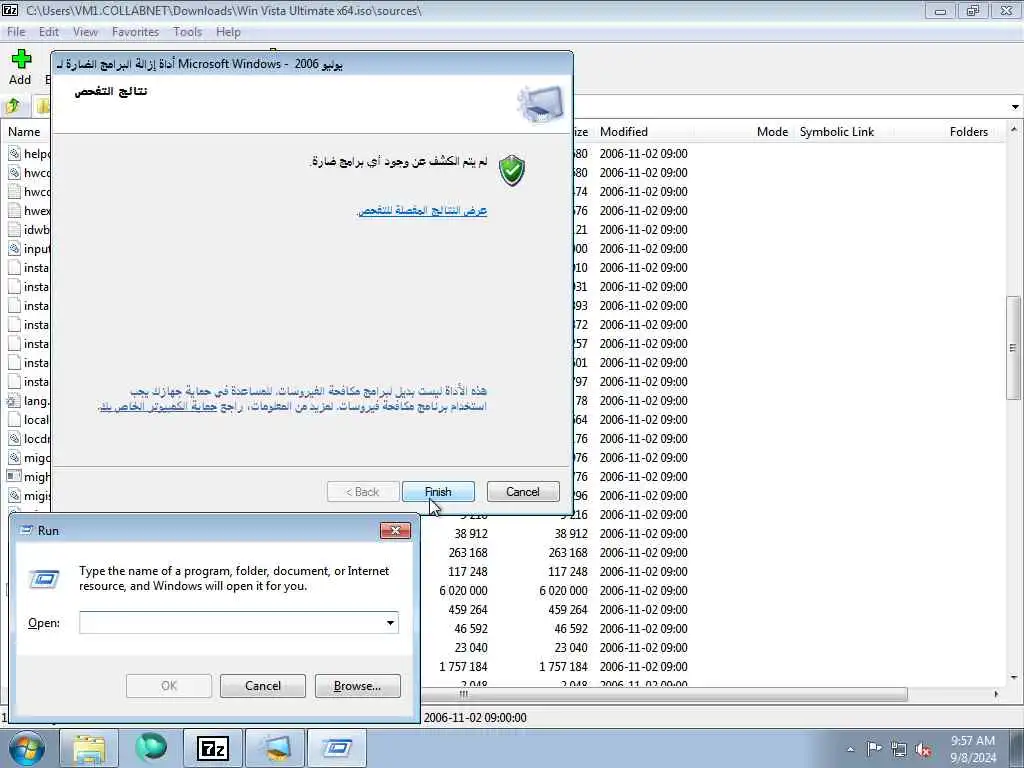The height and width of the screenshot is (768, 1024).
Task: Click the muted volume tray icon
Action: tap(923, 749)
